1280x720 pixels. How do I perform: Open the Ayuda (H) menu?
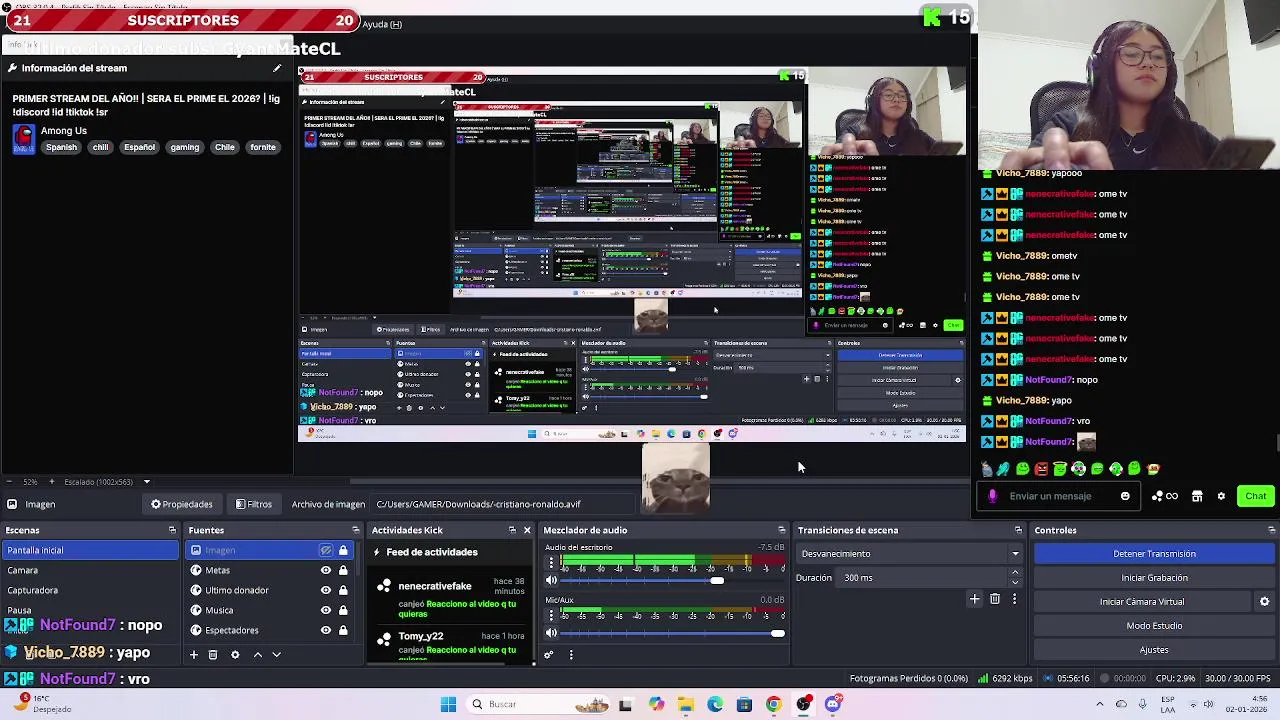[382, 24]
